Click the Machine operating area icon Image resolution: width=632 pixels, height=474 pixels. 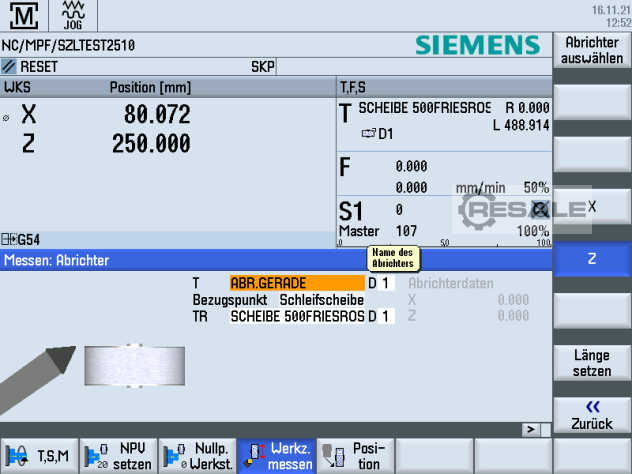(x=27, y=17)
